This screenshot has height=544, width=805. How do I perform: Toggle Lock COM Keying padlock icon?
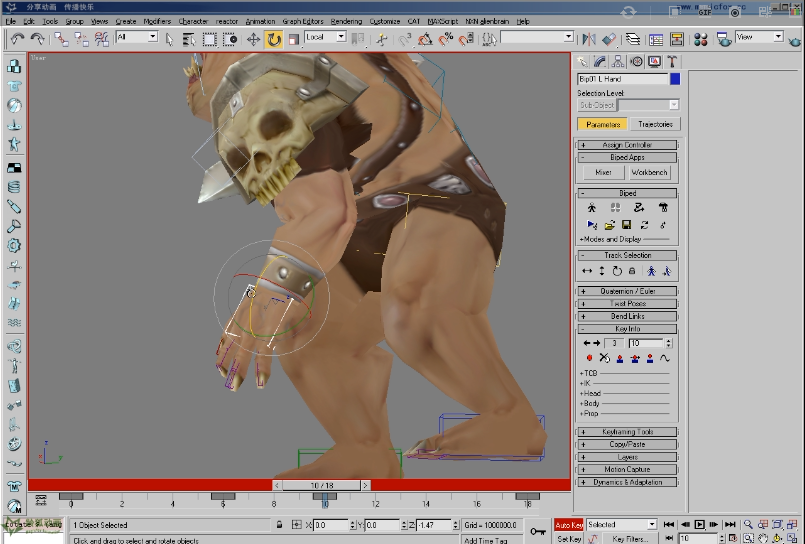[632, 271]
